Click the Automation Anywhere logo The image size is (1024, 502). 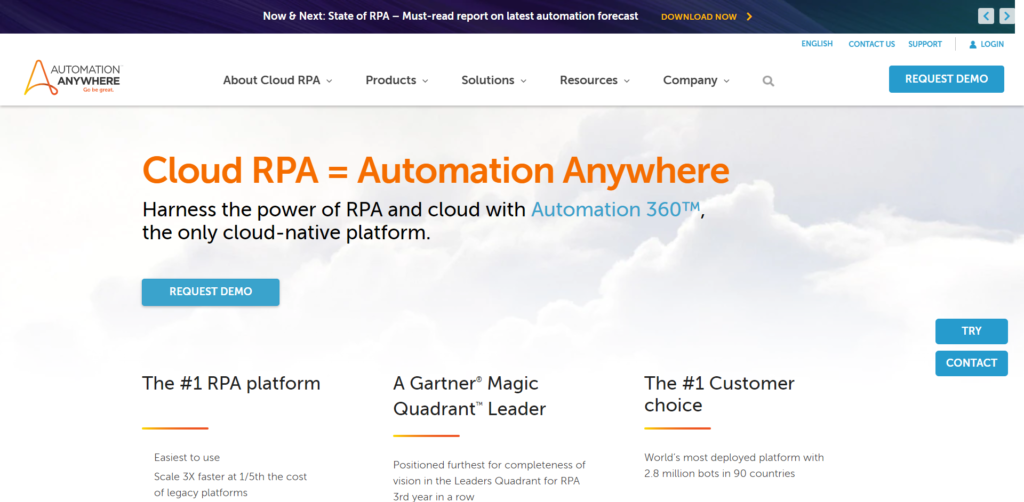tap(72, 78)
